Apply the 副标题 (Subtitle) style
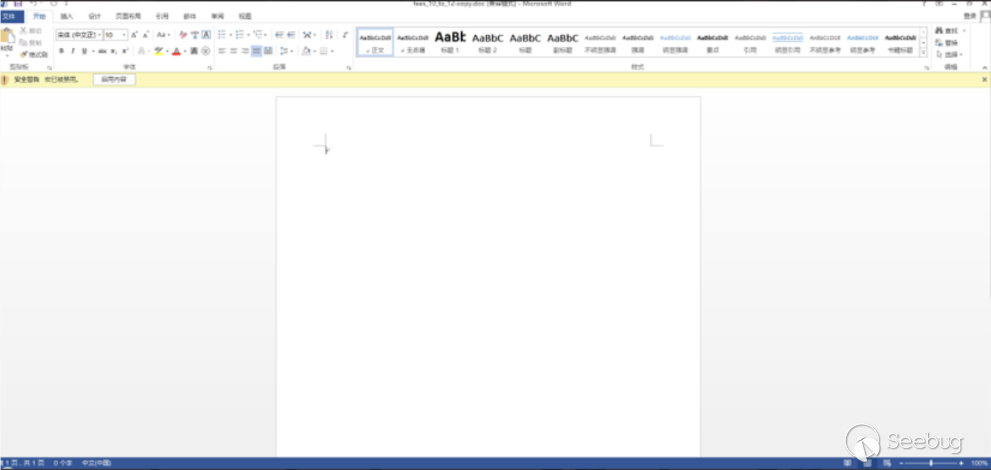991x470 pixels. point(562,42)
